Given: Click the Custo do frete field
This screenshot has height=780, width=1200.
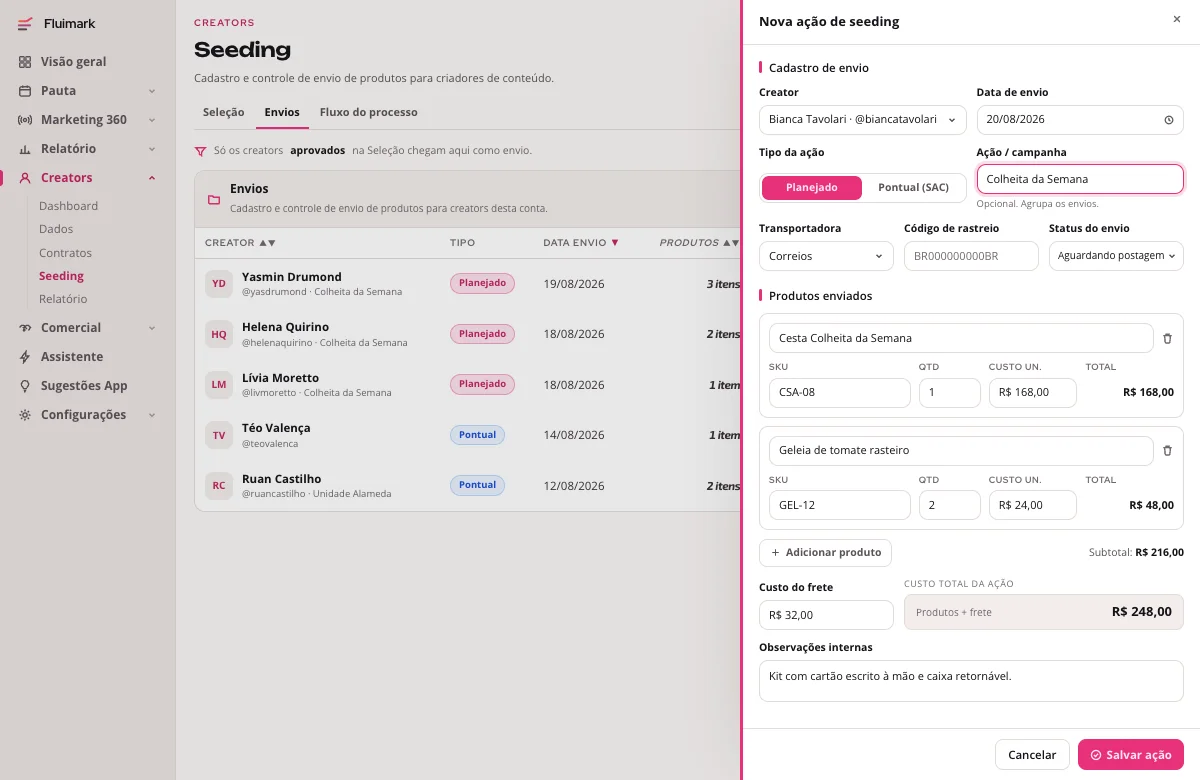Looking at the screenshot, I should (826, 615).
